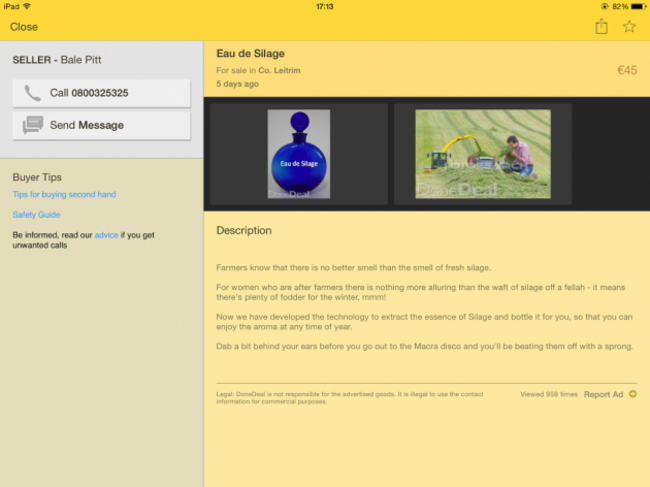Tap the seller name Bale Pitt
This screenshot has height=487, width=650.
pyautogui.click(x=81, y=60)
